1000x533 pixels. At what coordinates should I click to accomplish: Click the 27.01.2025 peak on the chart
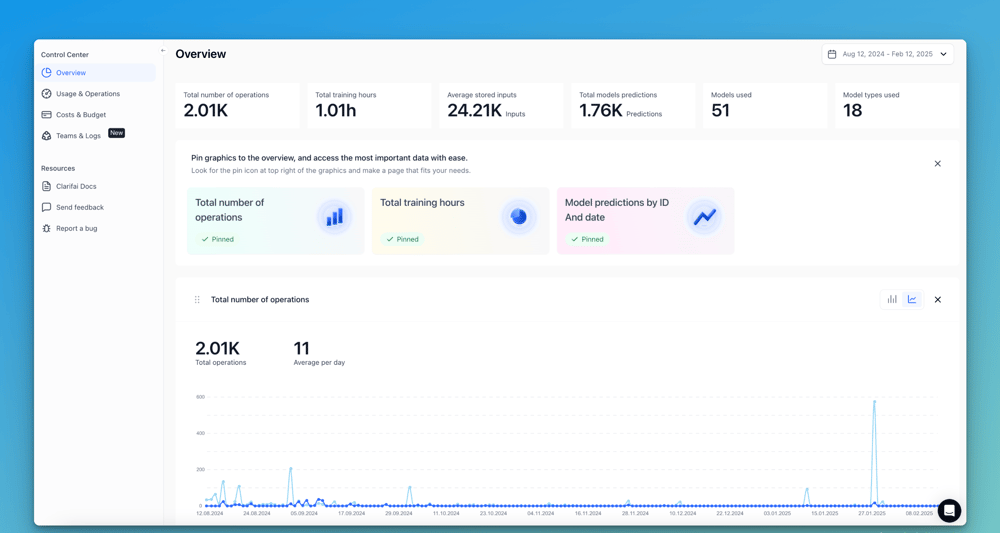[874, 403]
